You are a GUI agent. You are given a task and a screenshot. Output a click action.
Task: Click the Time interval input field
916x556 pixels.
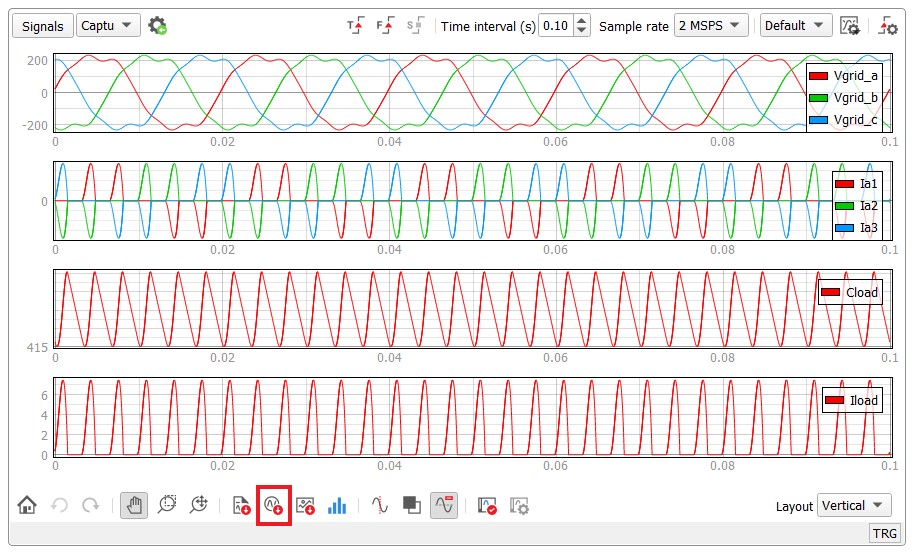pyautogui.click(x=555, y=26)
